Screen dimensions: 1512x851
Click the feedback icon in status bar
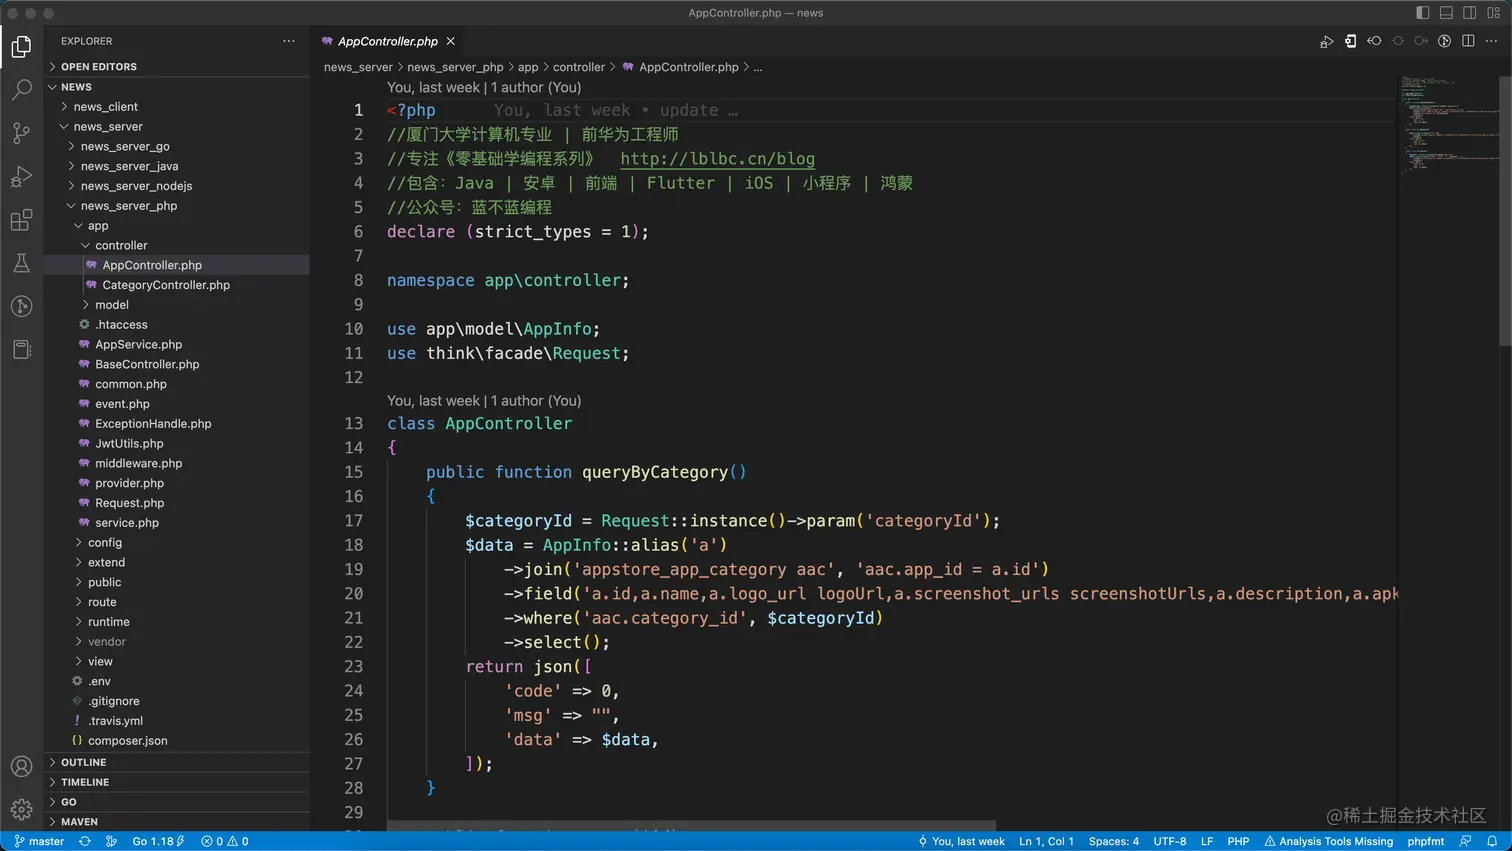(x=1465, y=841)
